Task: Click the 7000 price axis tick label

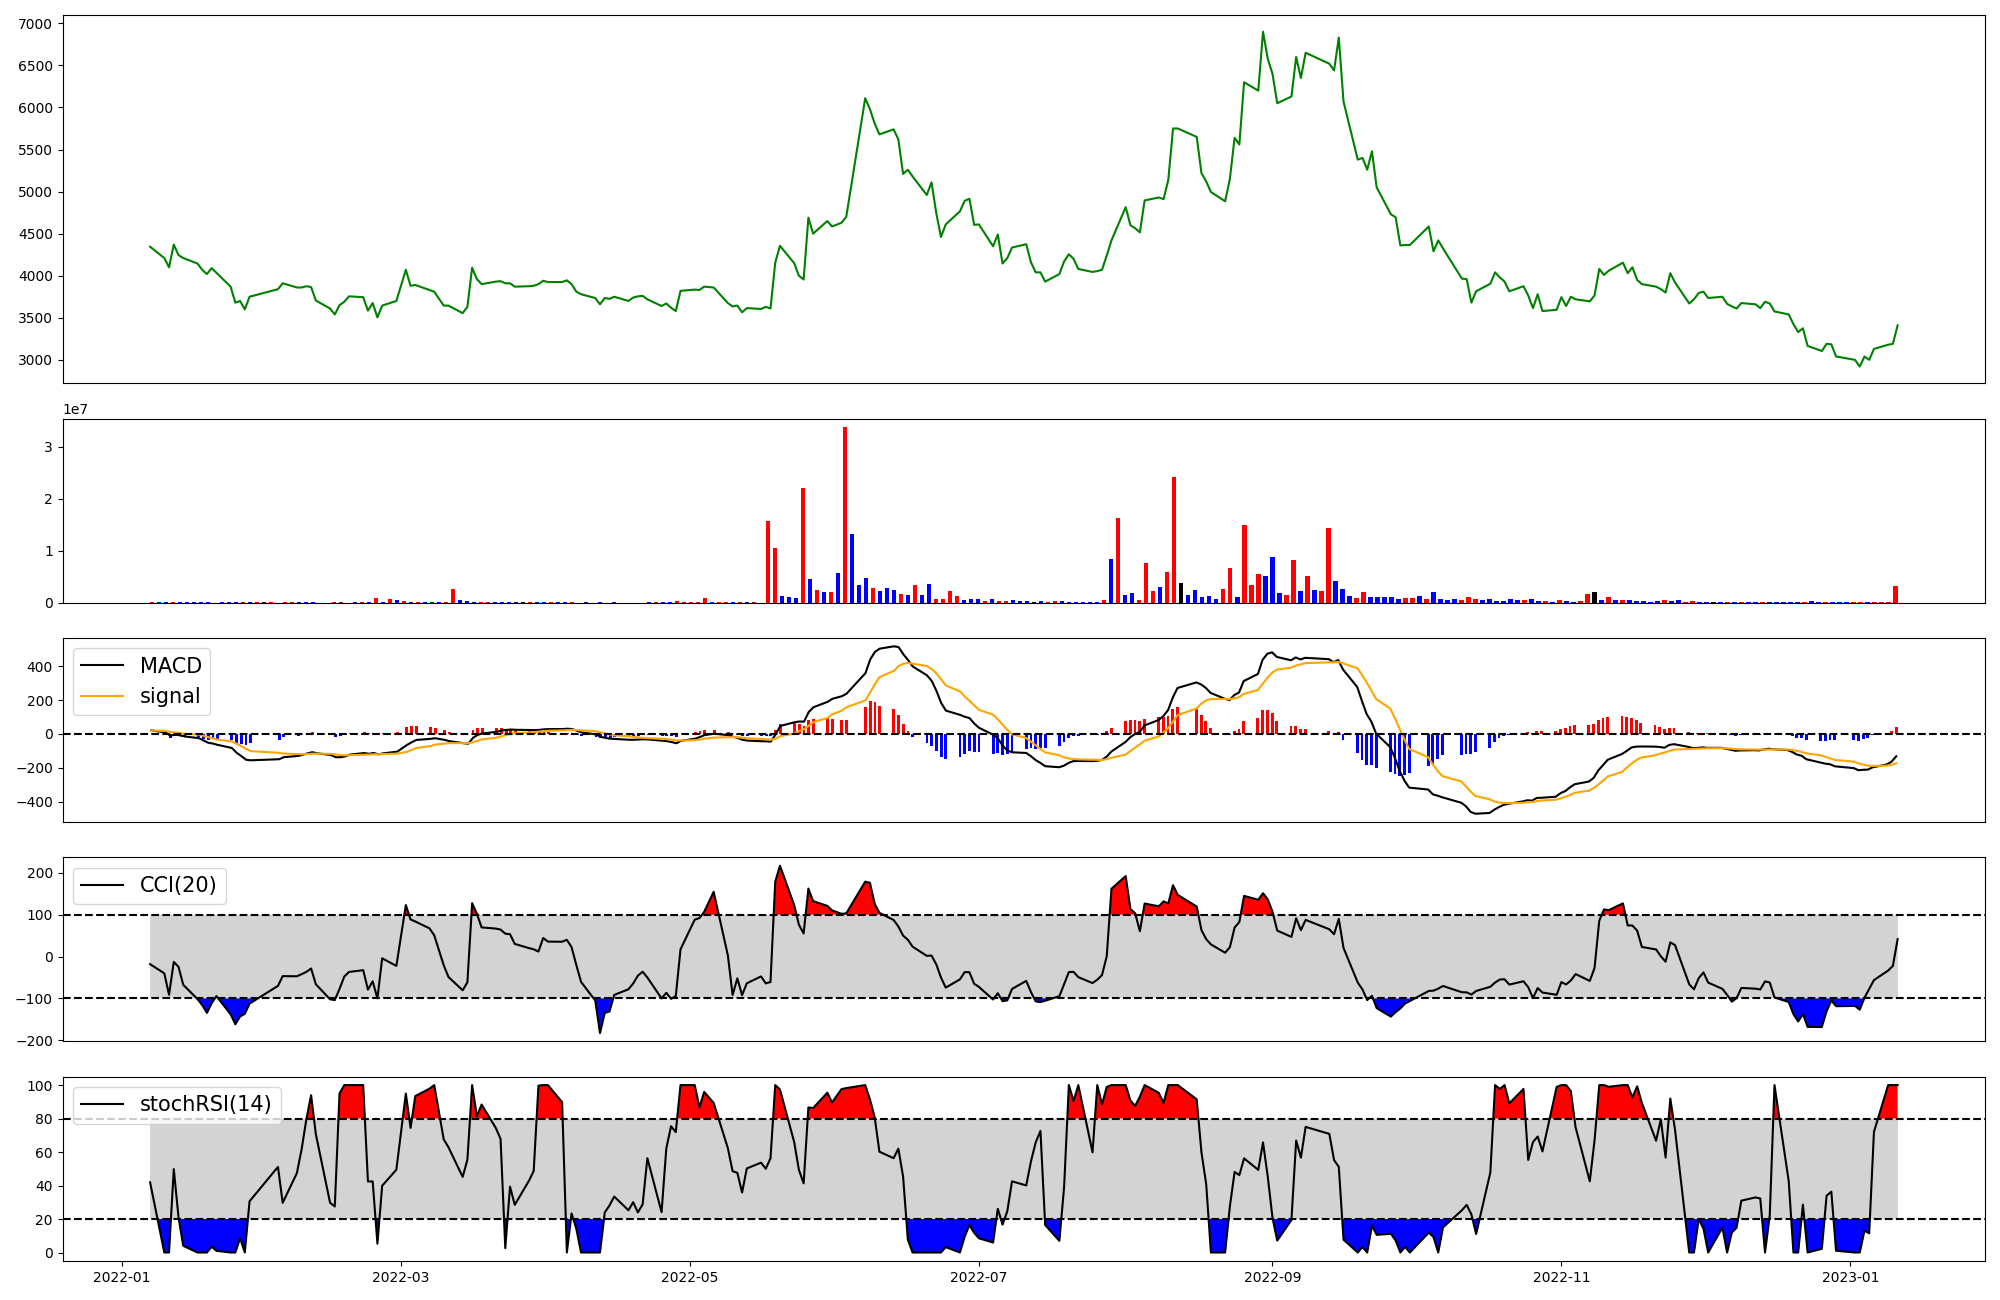Action: (x=37, y=23)
